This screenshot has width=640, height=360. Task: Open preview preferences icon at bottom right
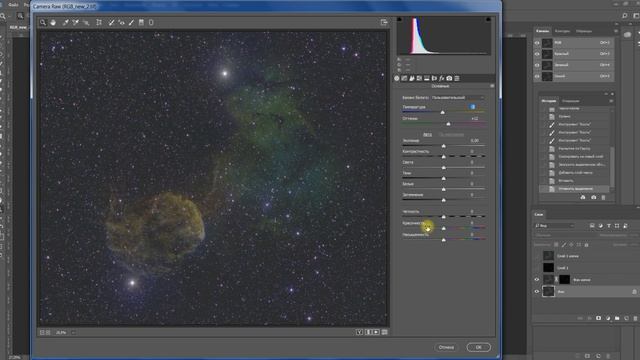(x=384, y=332)
